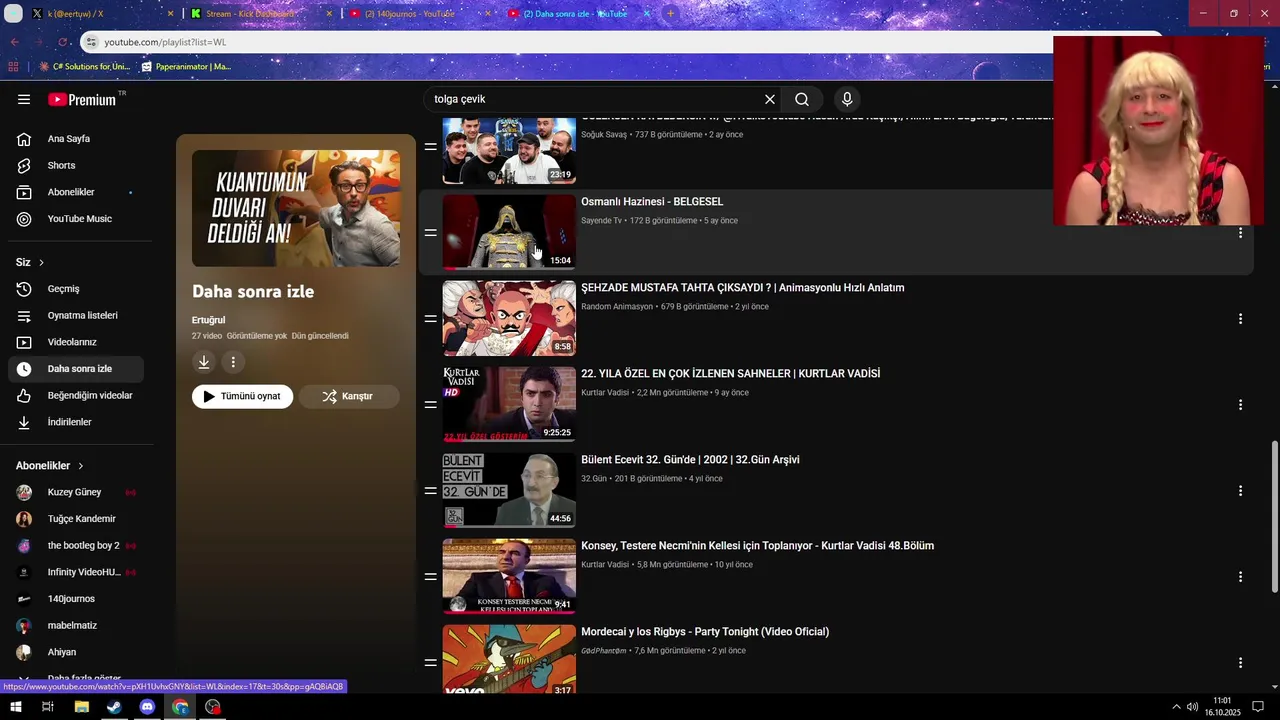Open Geçmiş history page
Screen dimensions: 1280x720
pos(76,289)
